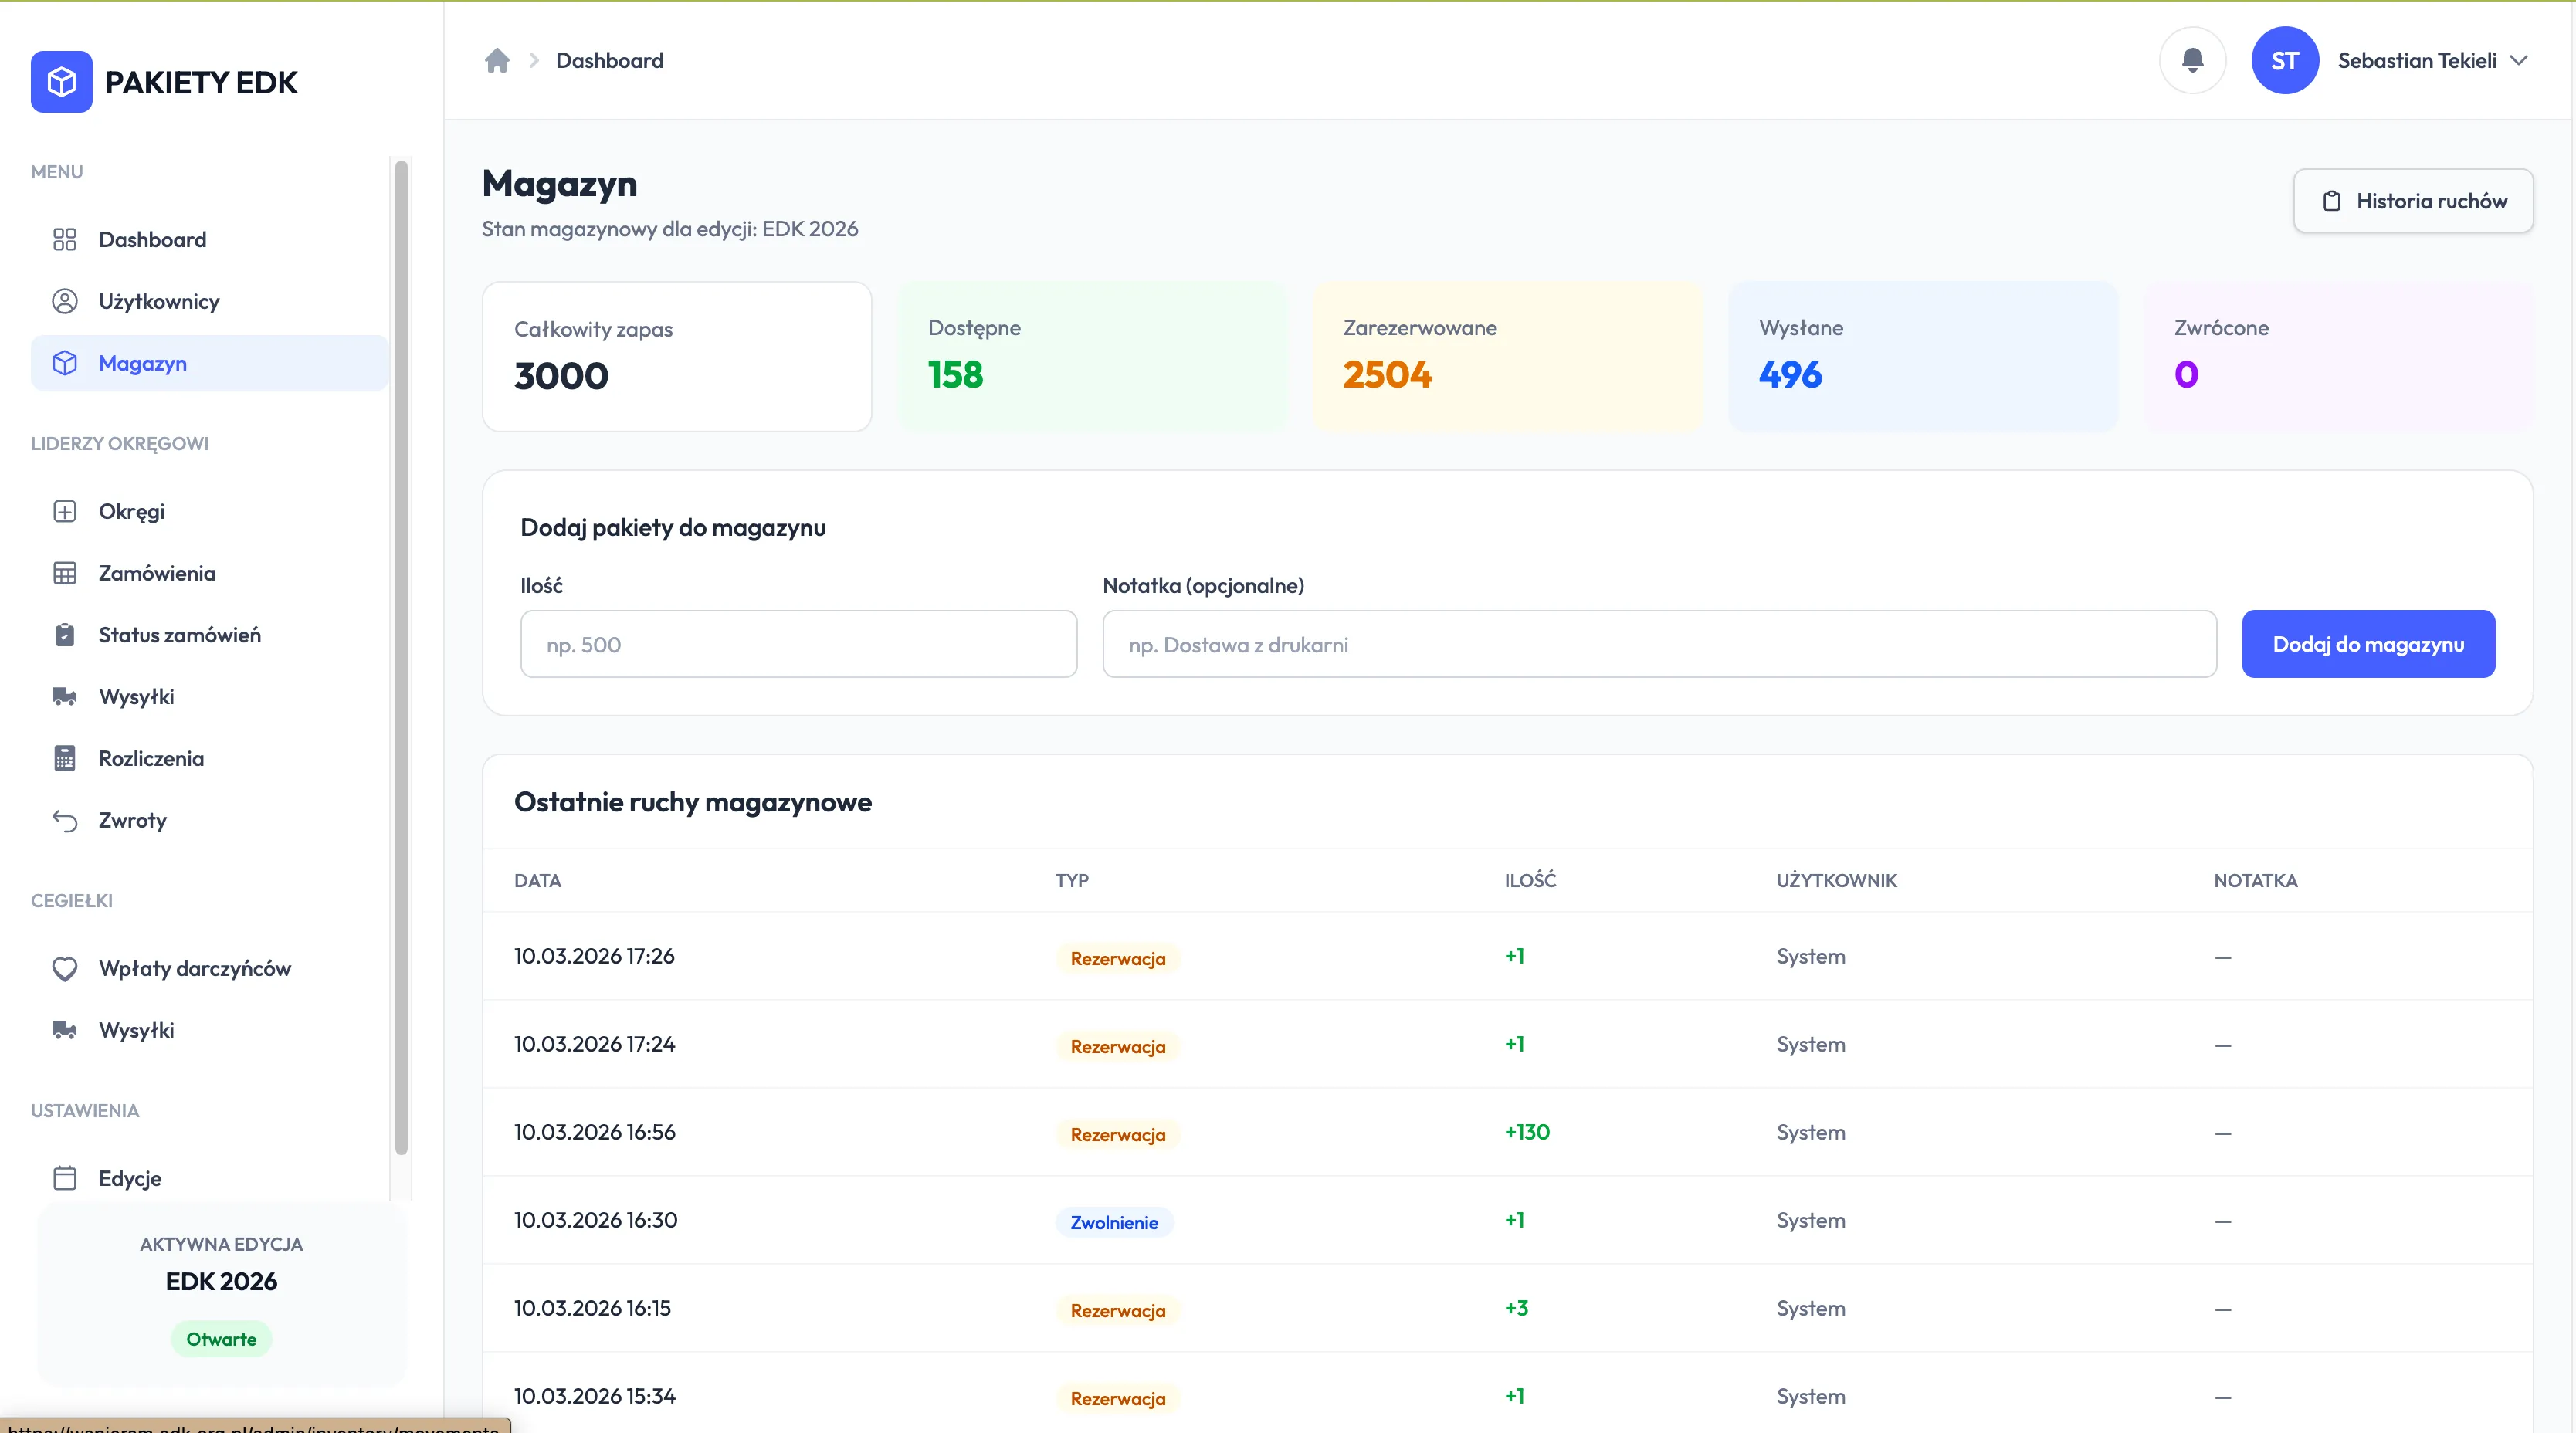Image resolution: width=2576 pixels, height=1433 pixels.
Task: Click the Zarezerwowane 2504 card
Action: [1508, 357]
